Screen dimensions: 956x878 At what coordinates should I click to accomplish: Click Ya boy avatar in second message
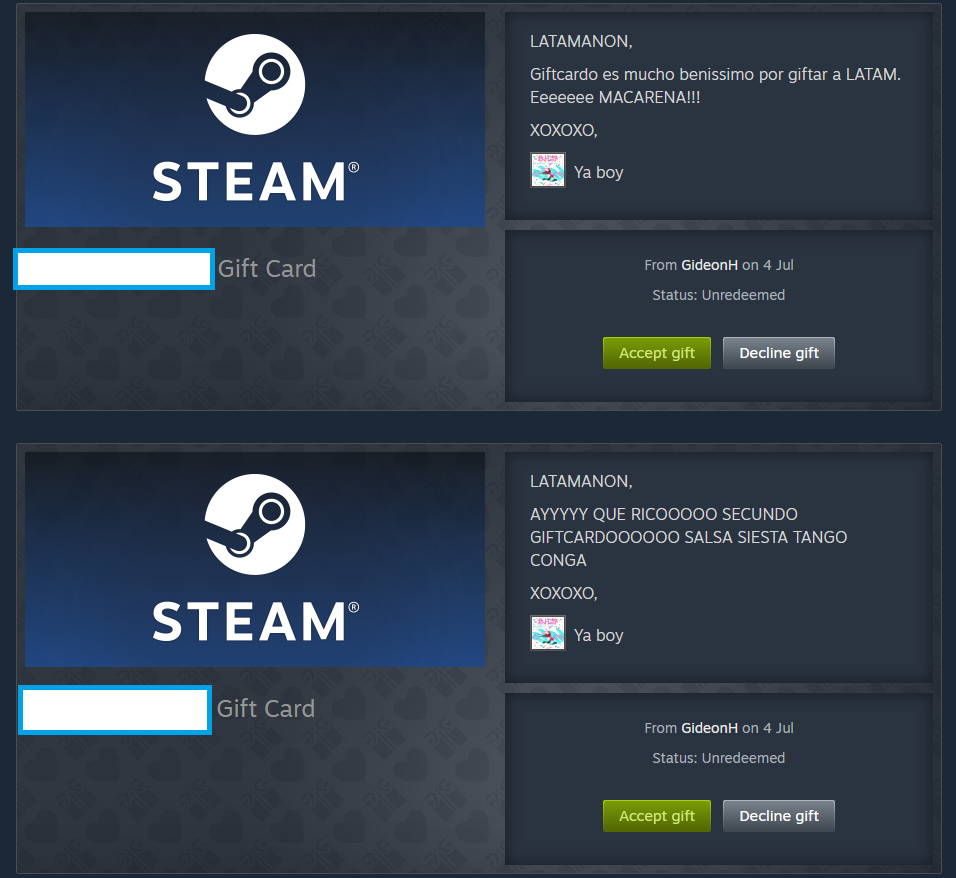548,633
